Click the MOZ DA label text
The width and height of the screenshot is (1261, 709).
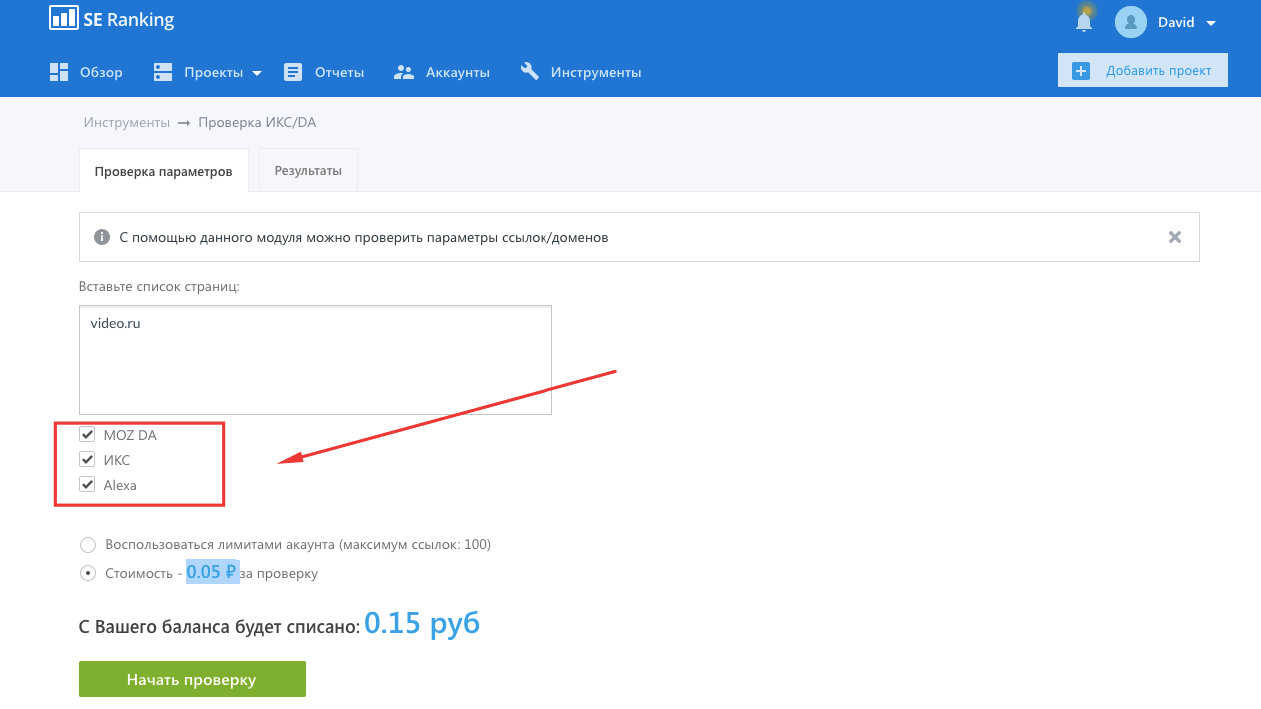point(130,435)
